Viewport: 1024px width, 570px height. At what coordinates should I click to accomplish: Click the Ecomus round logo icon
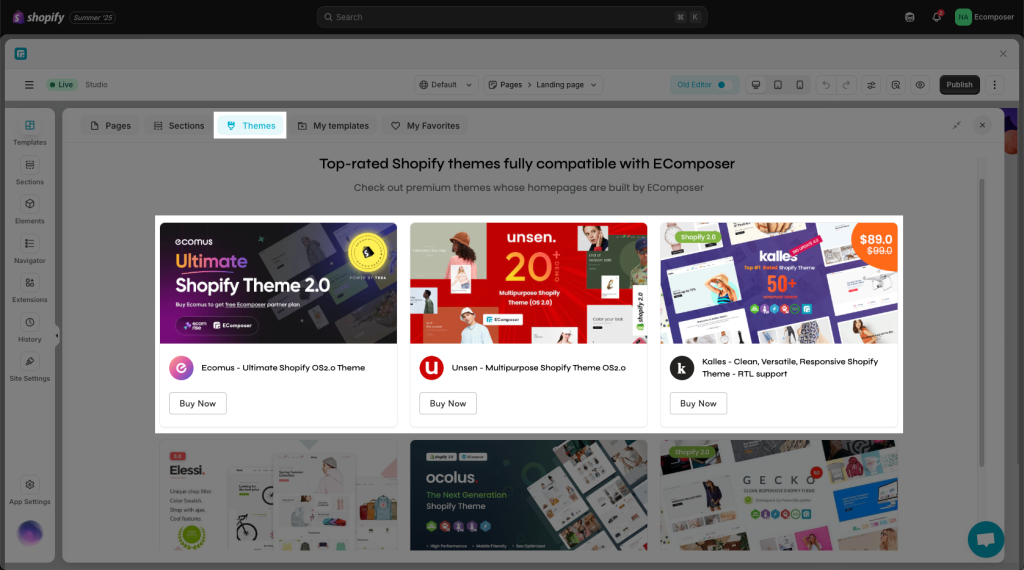181,368
